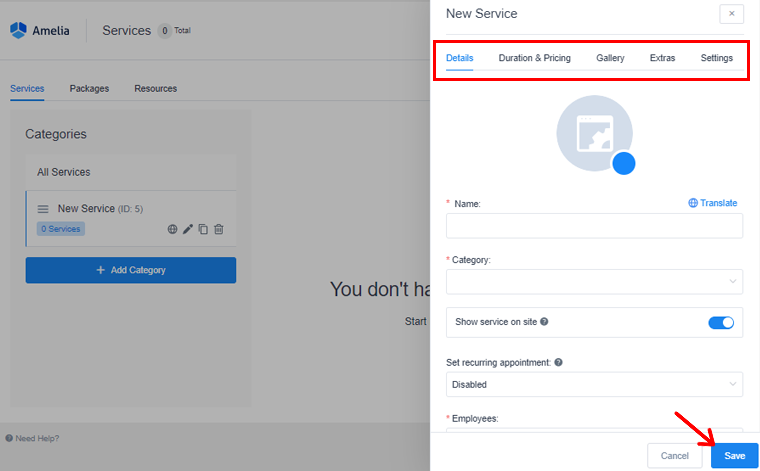Focus the service Name input field
Screen dimensions: 760x471
pyautogui.click(x=594, y=226)
